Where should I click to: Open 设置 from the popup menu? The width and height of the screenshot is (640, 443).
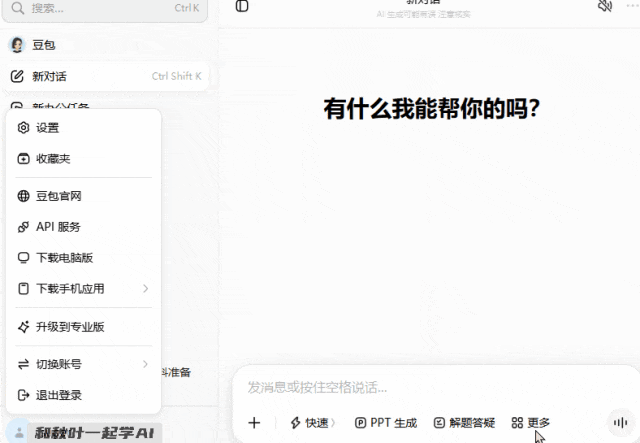83,128
